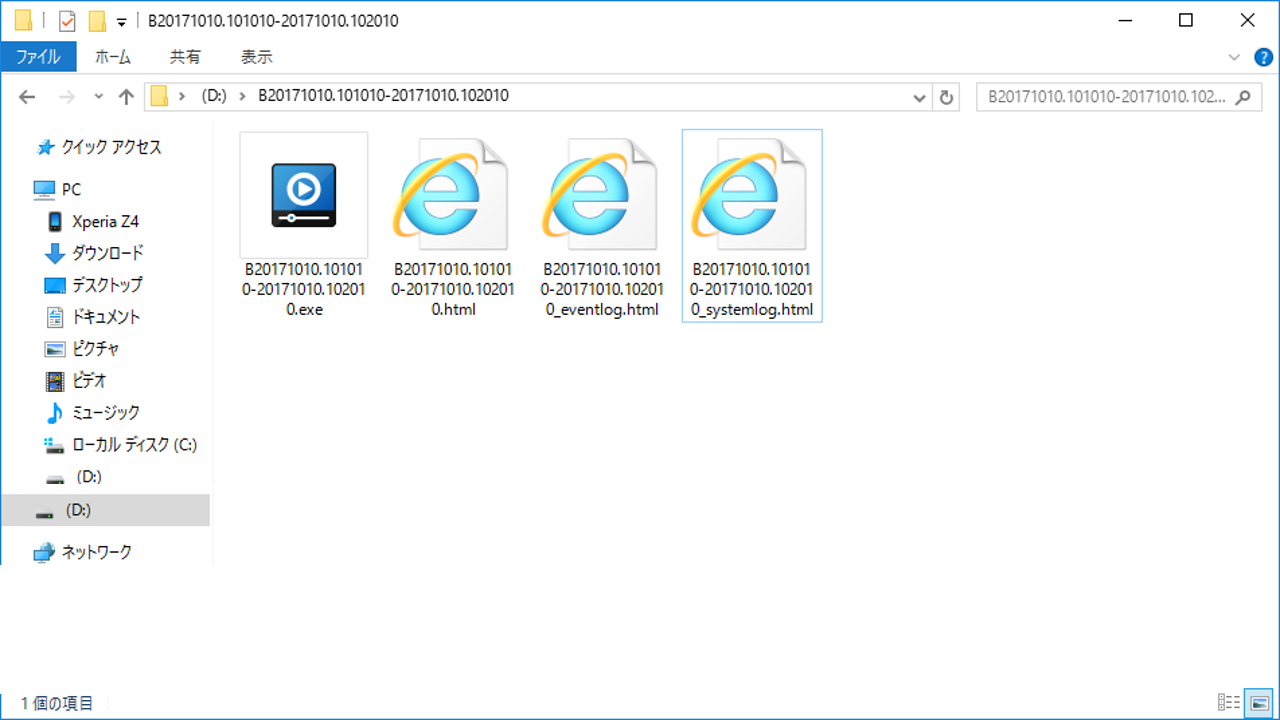The width and height of the screenshot is (1280, 720).
Task: Minimize the Explorer window
Action: [x=1124, y=20]
